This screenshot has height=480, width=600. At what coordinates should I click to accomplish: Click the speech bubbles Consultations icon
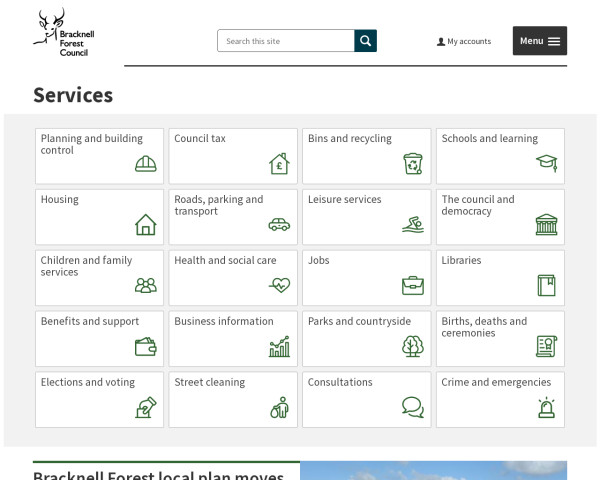click(x=412, y=407)
